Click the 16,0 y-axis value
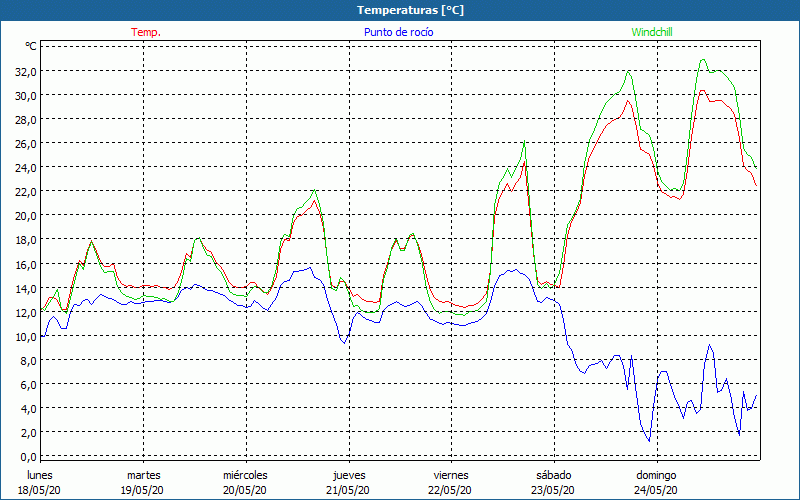 pyautogui.click(x=26, y=264)
